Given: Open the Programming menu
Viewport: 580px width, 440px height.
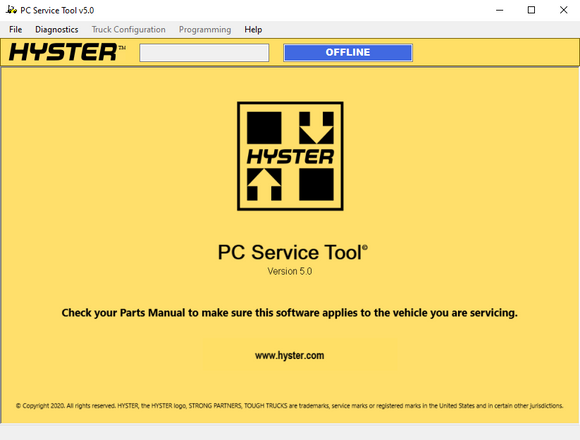Looking at the screenshot, I should point(205,30).
